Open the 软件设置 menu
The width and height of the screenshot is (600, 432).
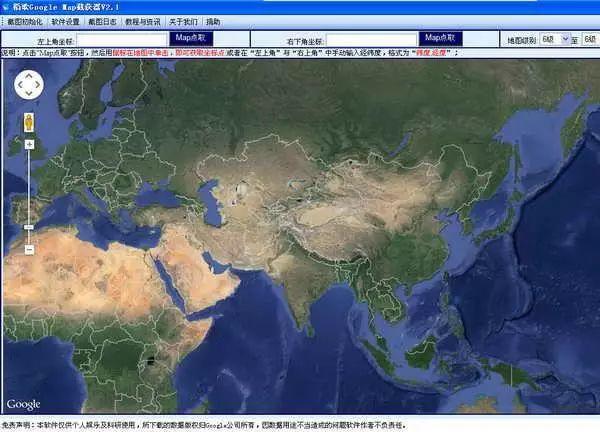pos(65,22)
